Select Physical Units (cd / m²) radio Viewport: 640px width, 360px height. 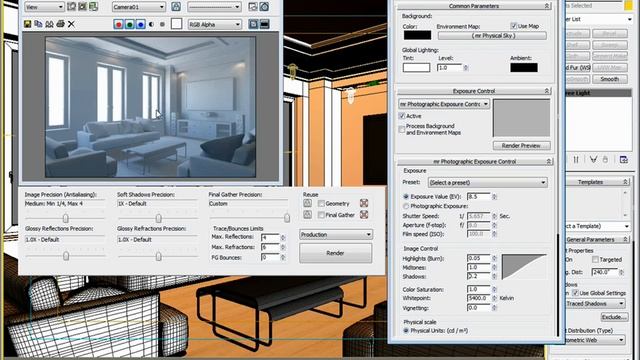(406, 331)
